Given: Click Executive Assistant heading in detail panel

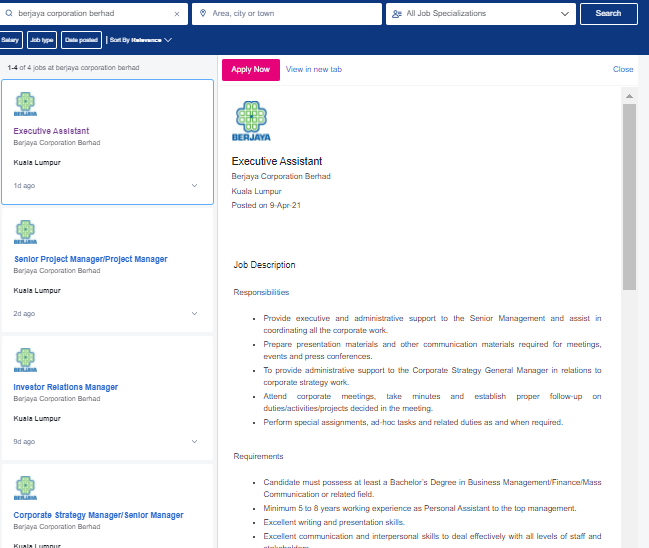Looking at the screenshot, I should click(276, 161).
